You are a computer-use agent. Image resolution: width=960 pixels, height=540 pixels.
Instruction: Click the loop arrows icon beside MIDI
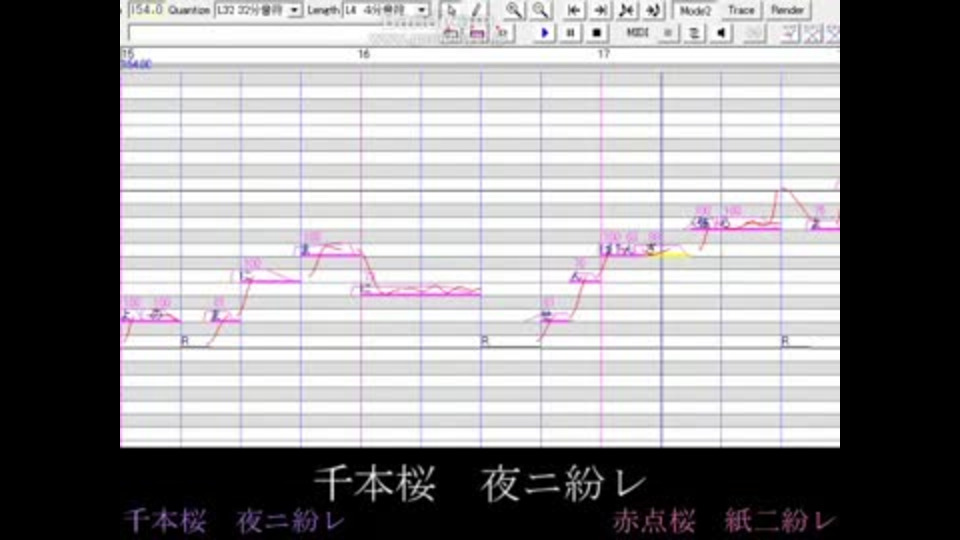pyautogui.click(x=694, y=33)
